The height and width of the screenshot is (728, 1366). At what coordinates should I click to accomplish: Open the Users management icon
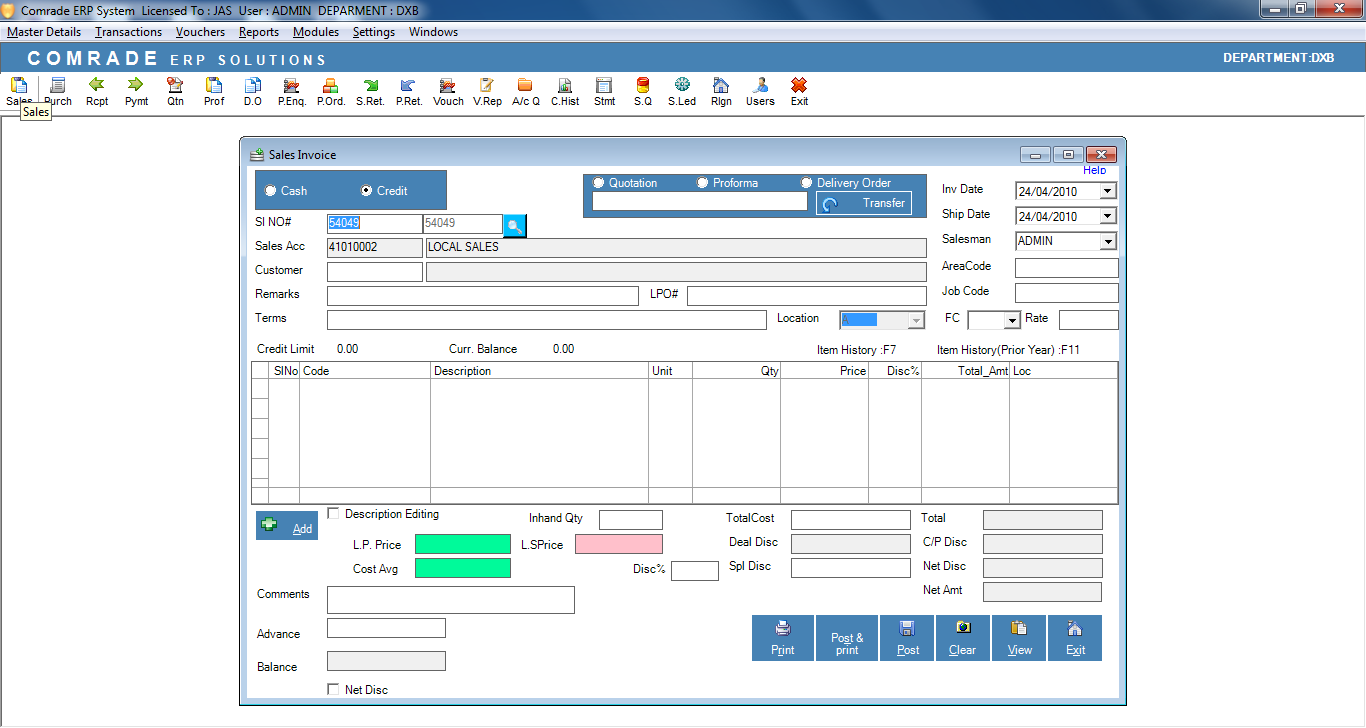(759, 92)
